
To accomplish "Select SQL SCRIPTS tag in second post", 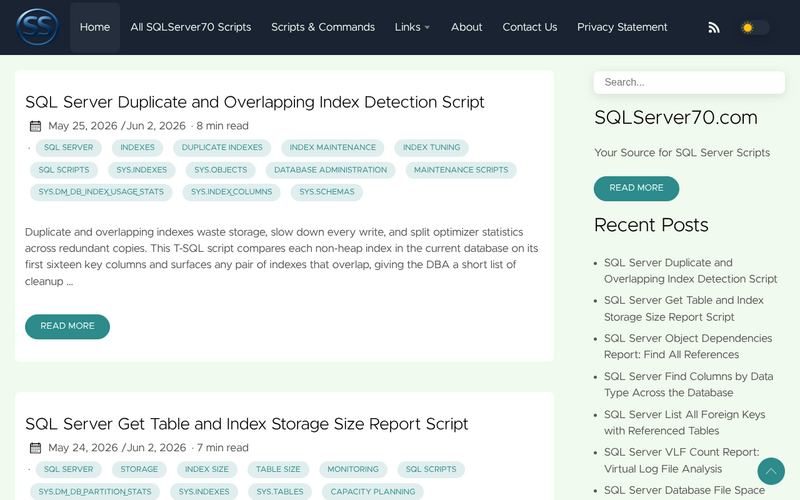I will (x=431, y=469).
